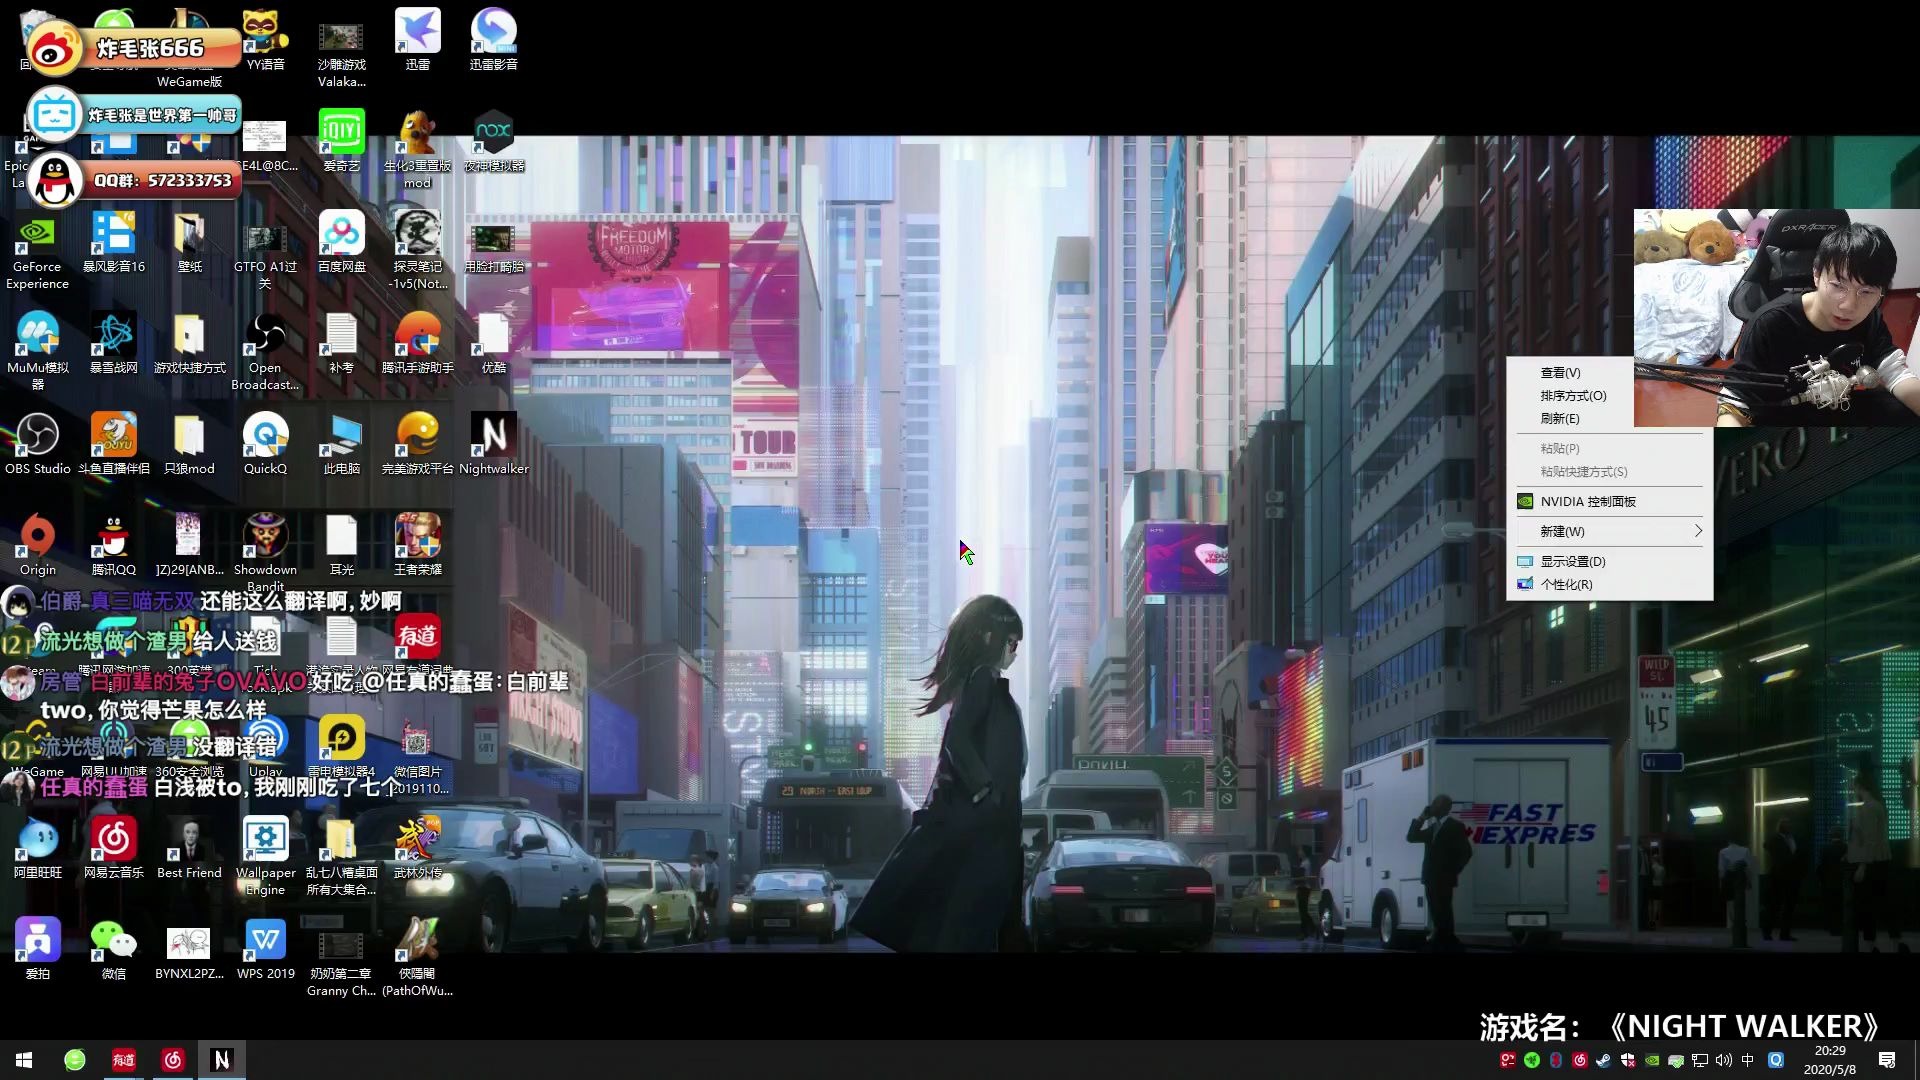Open the 爱奇艺 iQIYI desktop icon
Viewport: 1920px width, 1080px height.
pyautogui.click(x=341, y=141)
